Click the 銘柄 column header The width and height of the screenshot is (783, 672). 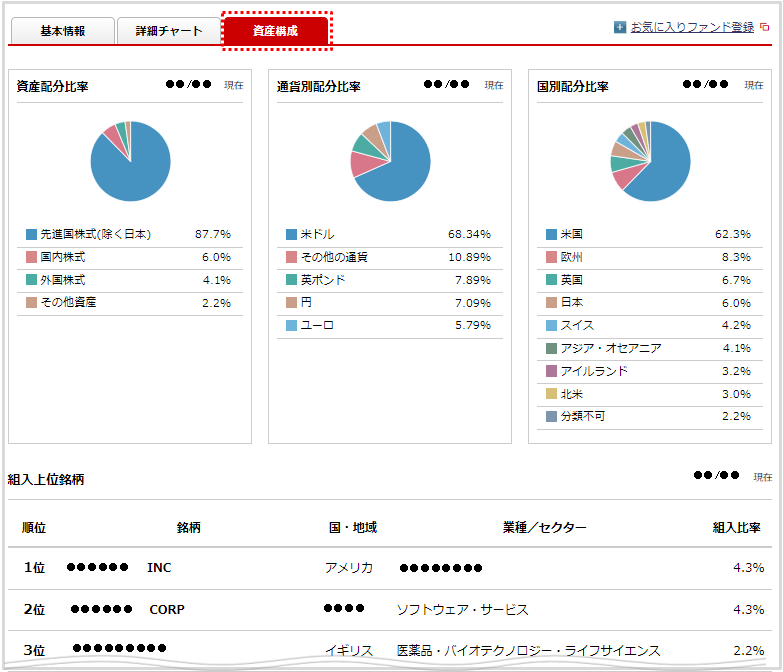189,528
